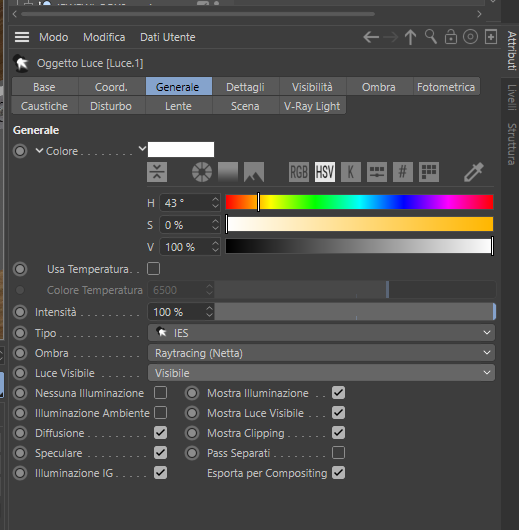Screen dimensions: 519x530
Task: Open the V-Ray Light tab
Action: pyautogui.click(x=312, y=106)
